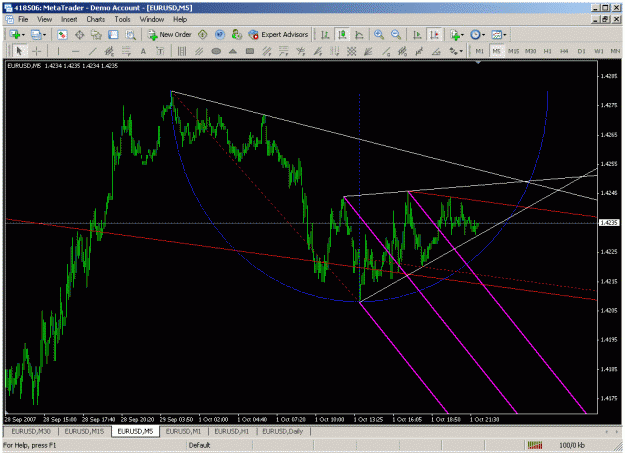Select the text A tool
The height and width of the screenshot is (453, 625).
pos(143,51)
